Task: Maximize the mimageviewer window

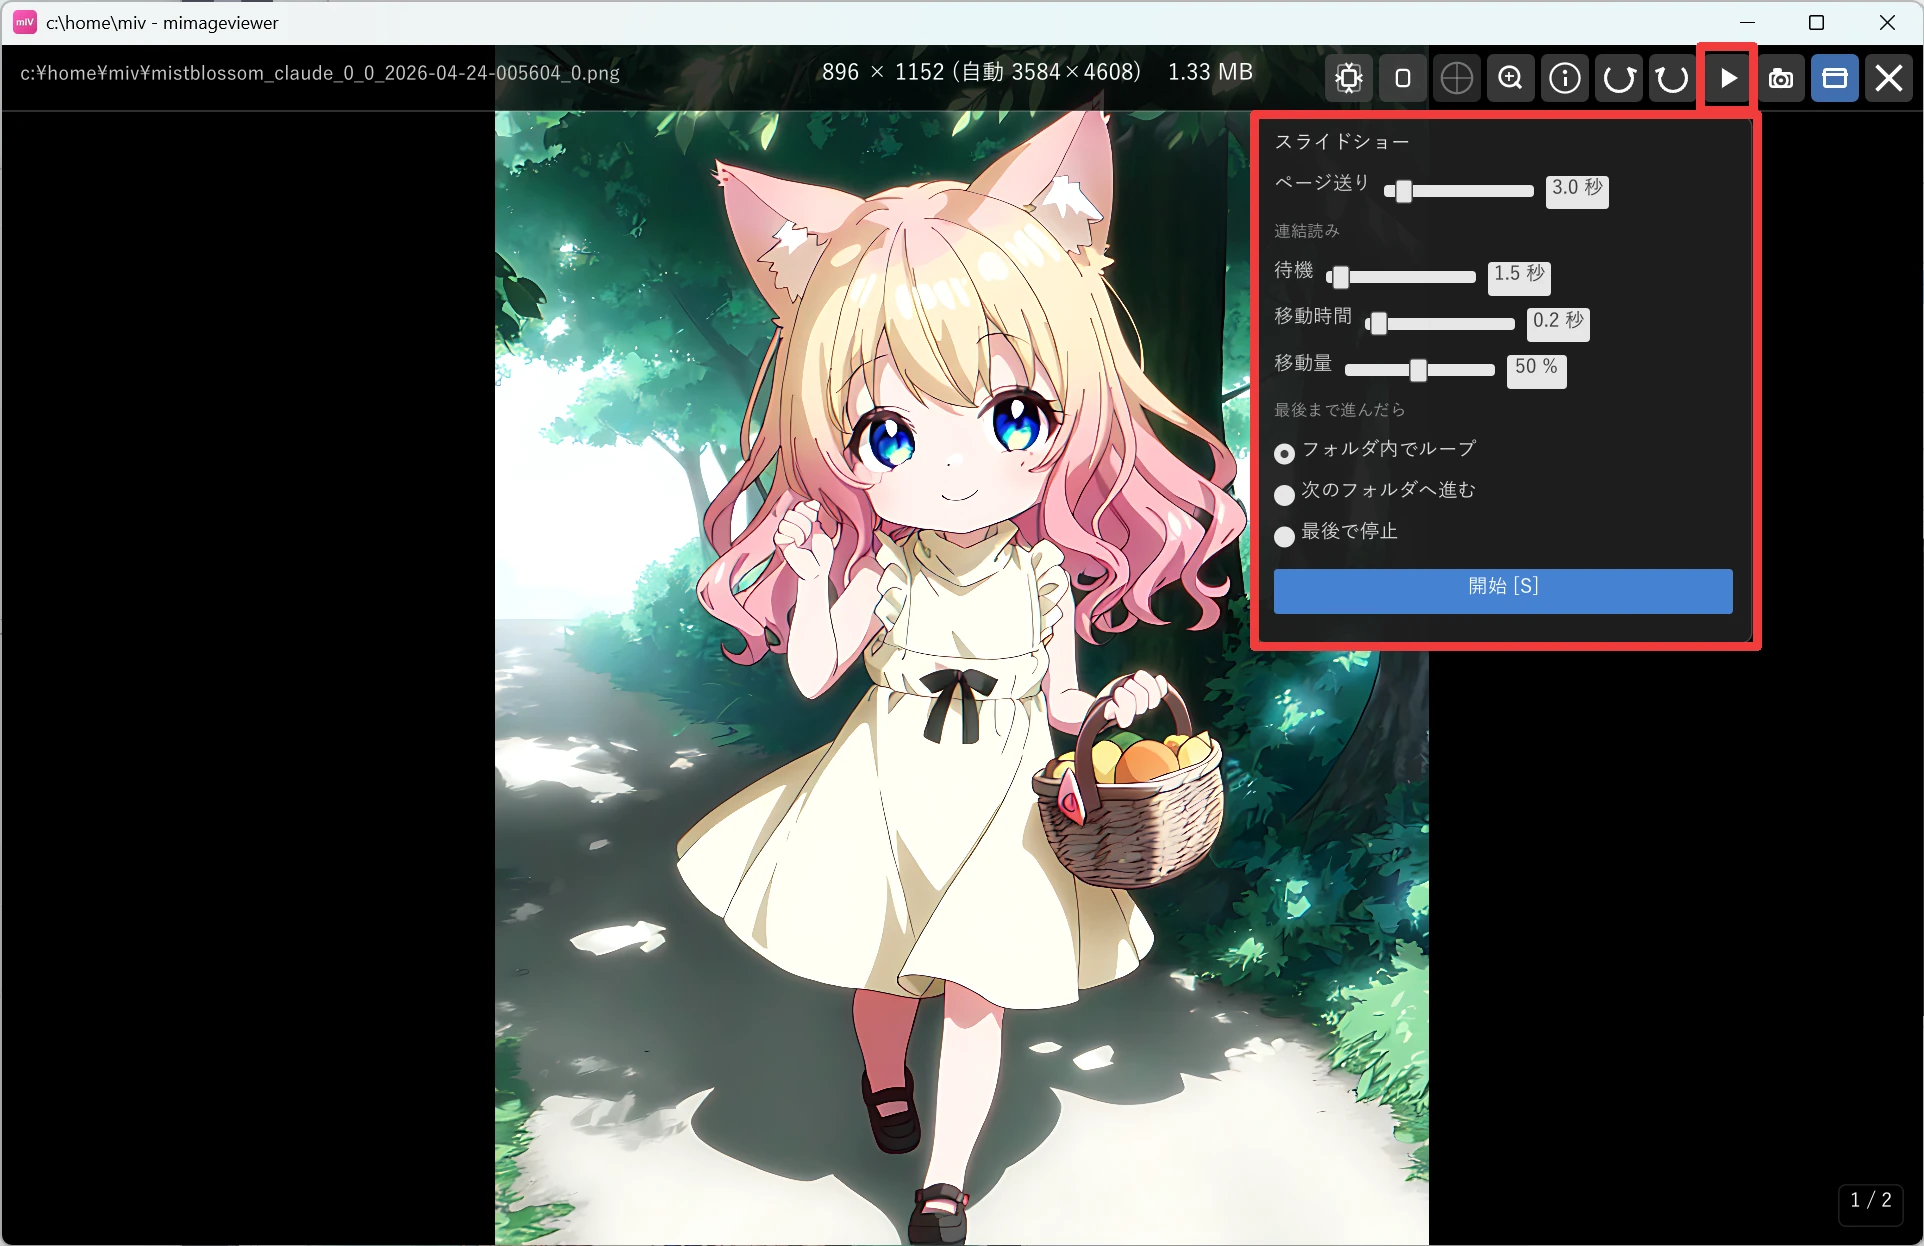Action: [x=1817, y=22]
